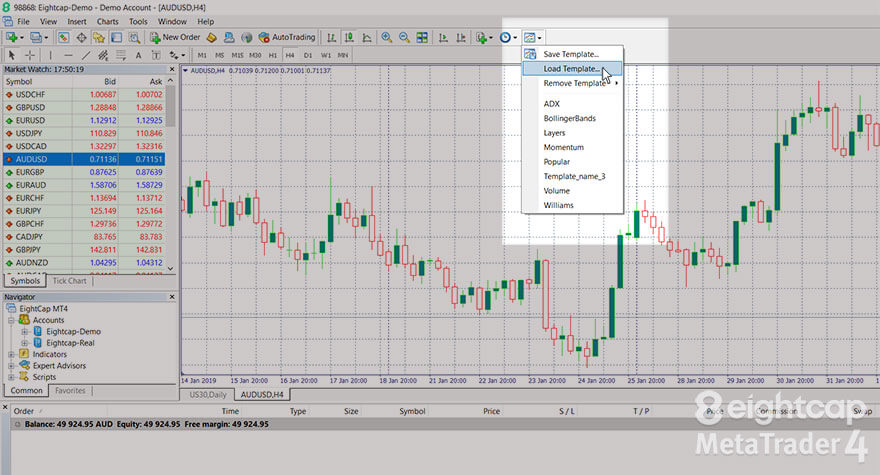The width and height of the screenshot is (880, 475).
Task: Switch to W1 timeframe
Action: (326, 55)
